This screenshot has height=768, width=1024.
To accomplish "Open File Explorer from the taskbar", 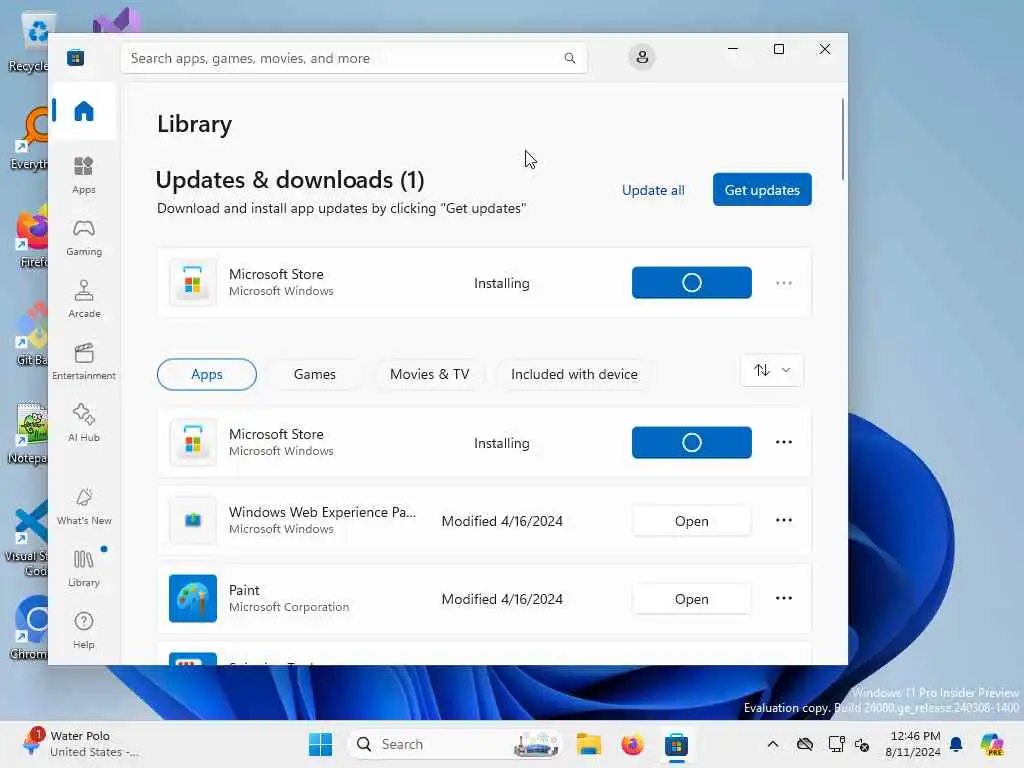I will 588,744.
